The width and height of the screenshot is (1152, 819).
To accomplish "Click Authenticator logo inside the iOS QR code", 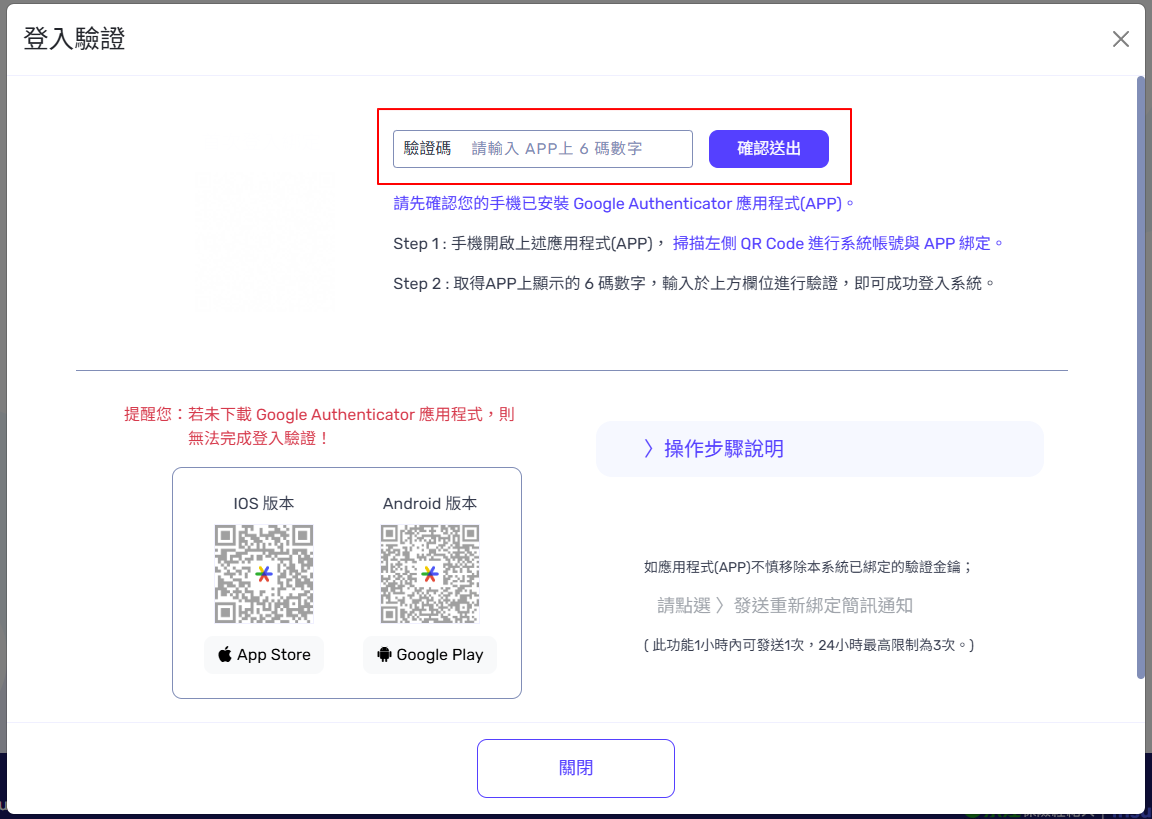I will [264, 574].
